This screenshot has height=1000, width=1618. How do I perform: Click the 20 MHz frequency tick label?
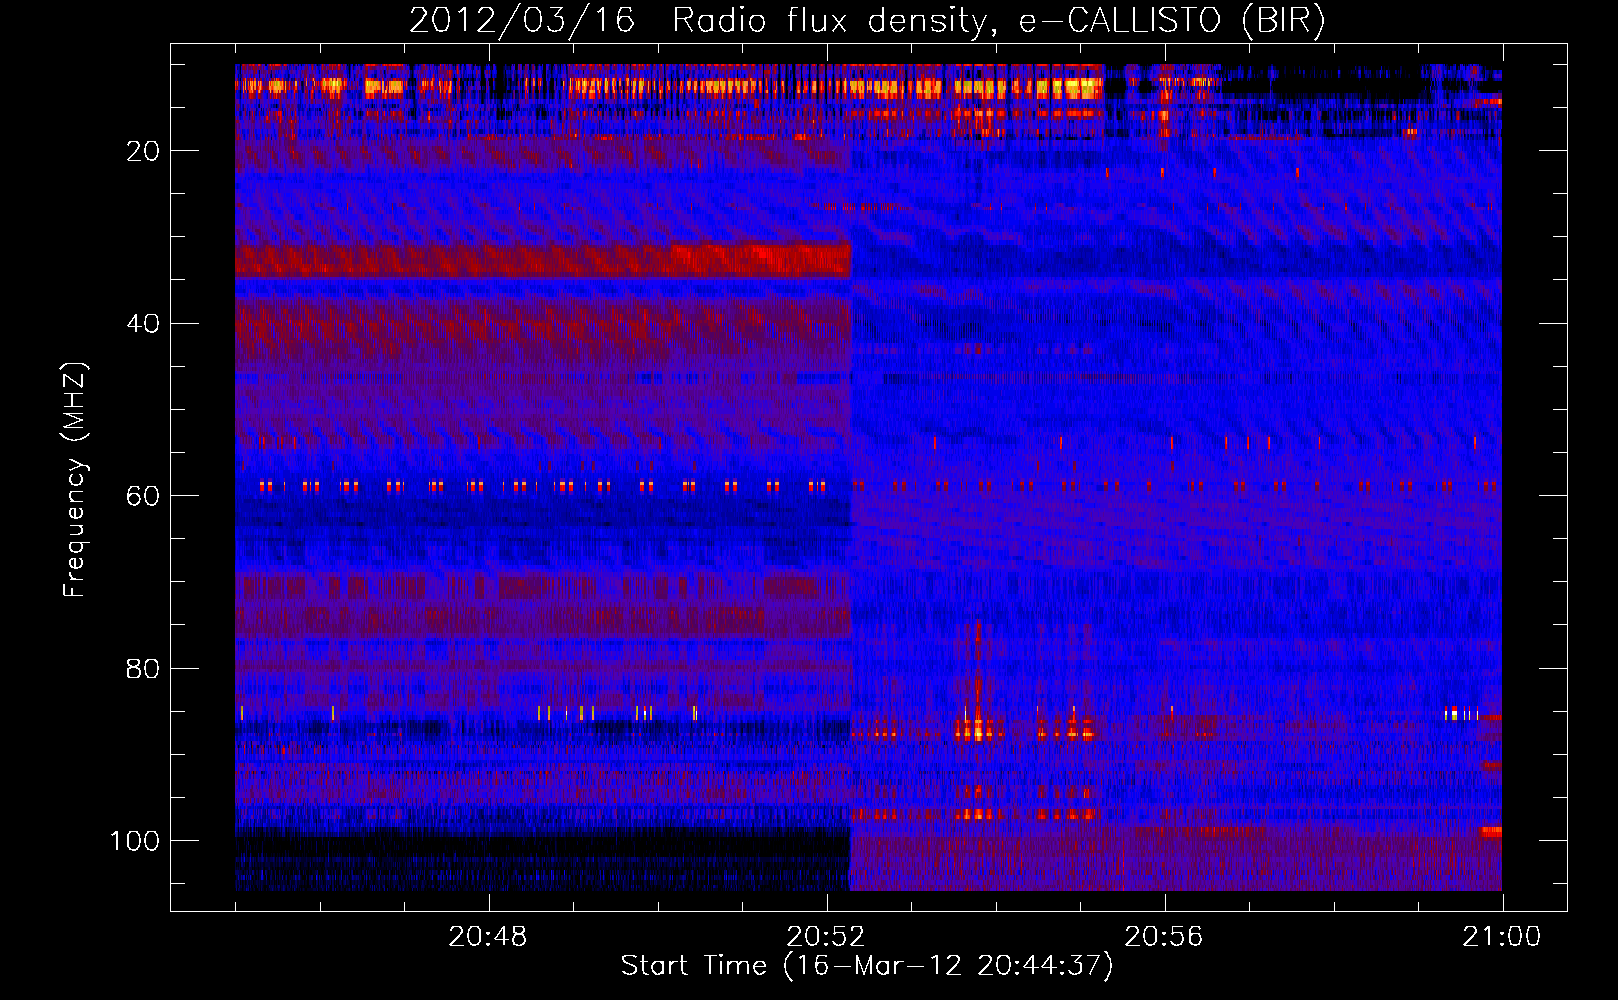[143, 151]
